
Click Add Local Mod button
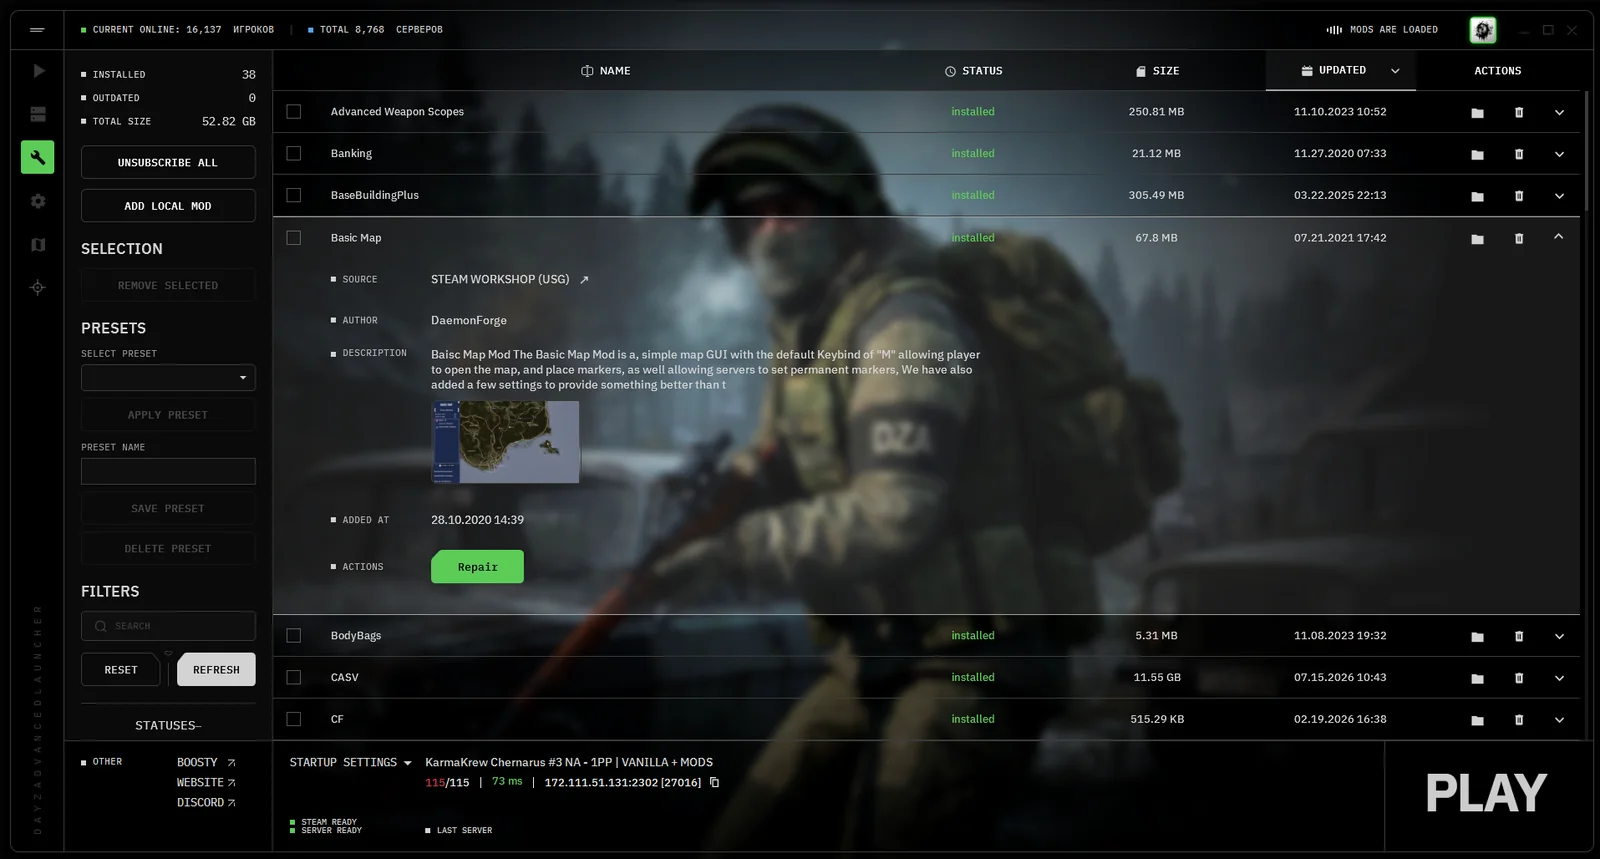click(168, 206)
